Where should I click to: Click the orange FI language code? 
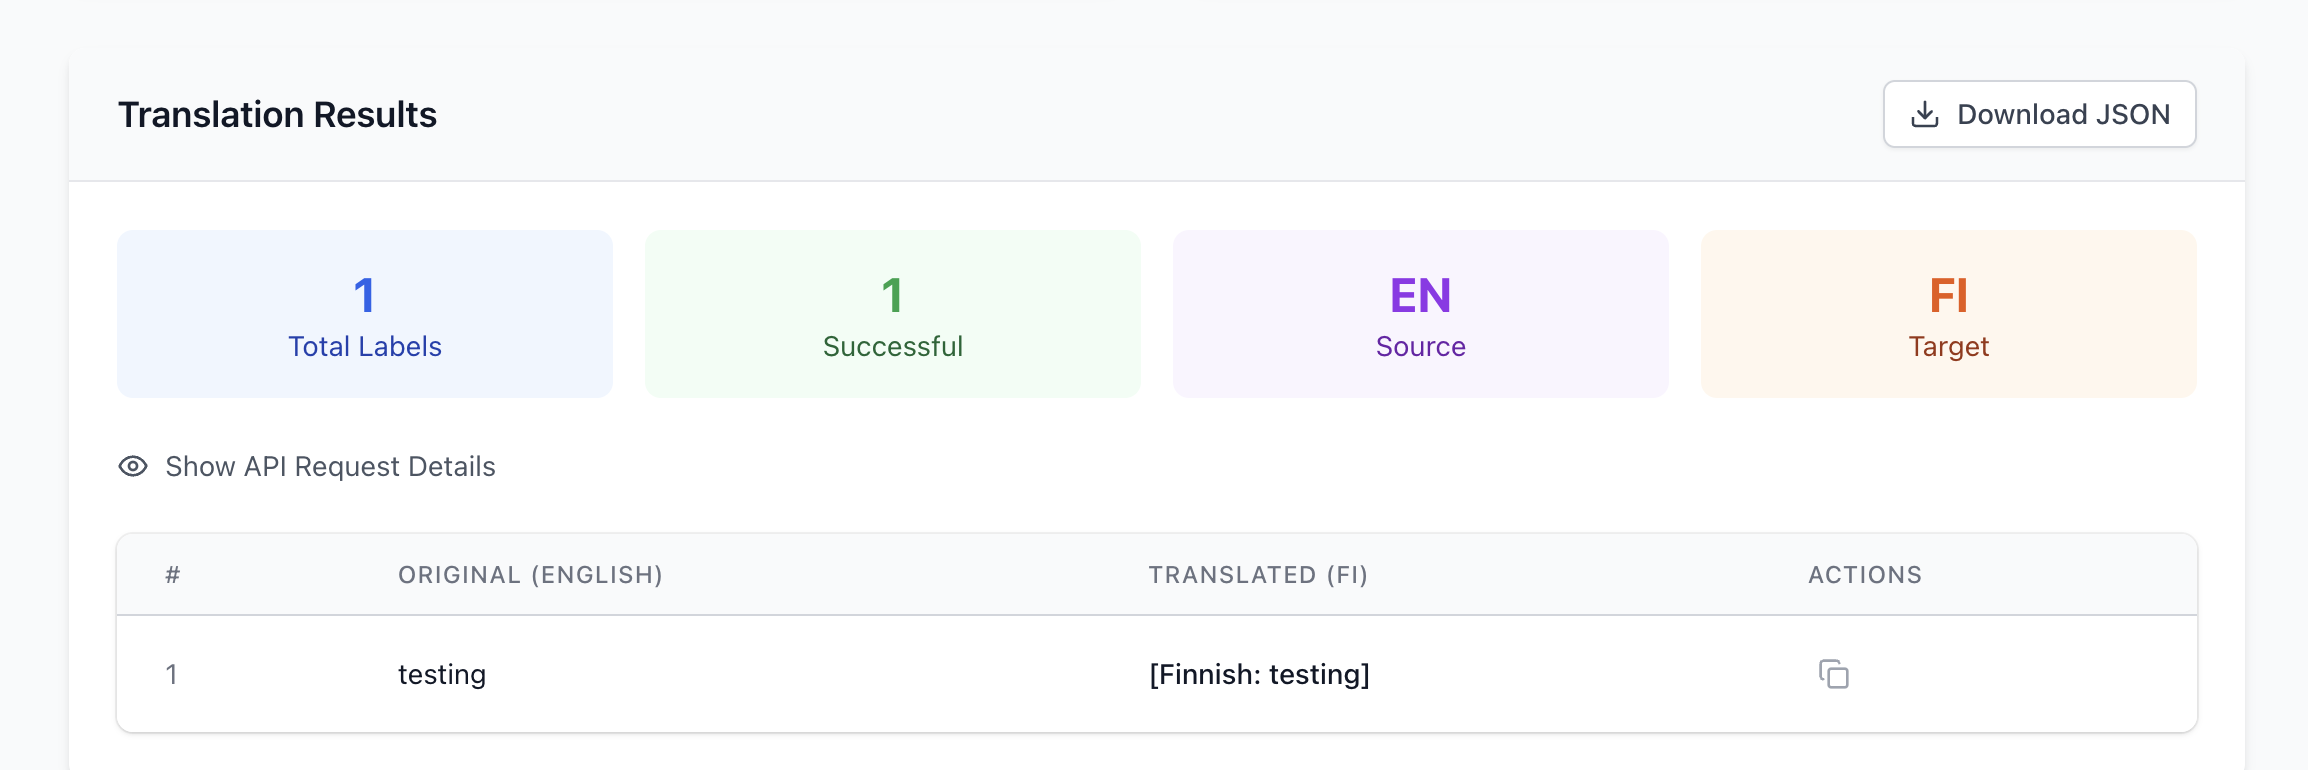(1948, 295)
